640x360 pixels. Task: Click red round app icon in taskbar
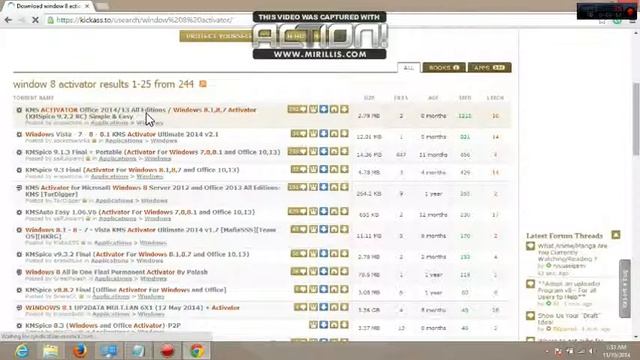(x=167, y=351)
